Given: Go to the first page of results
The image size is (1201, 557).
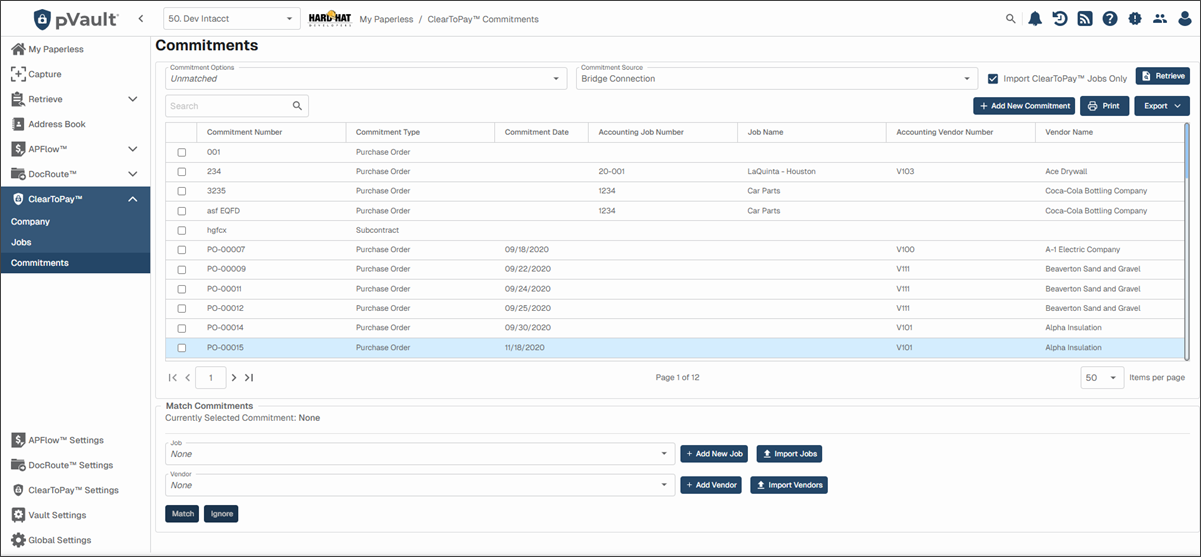Looking at the screenshot, I should [173, 378].
